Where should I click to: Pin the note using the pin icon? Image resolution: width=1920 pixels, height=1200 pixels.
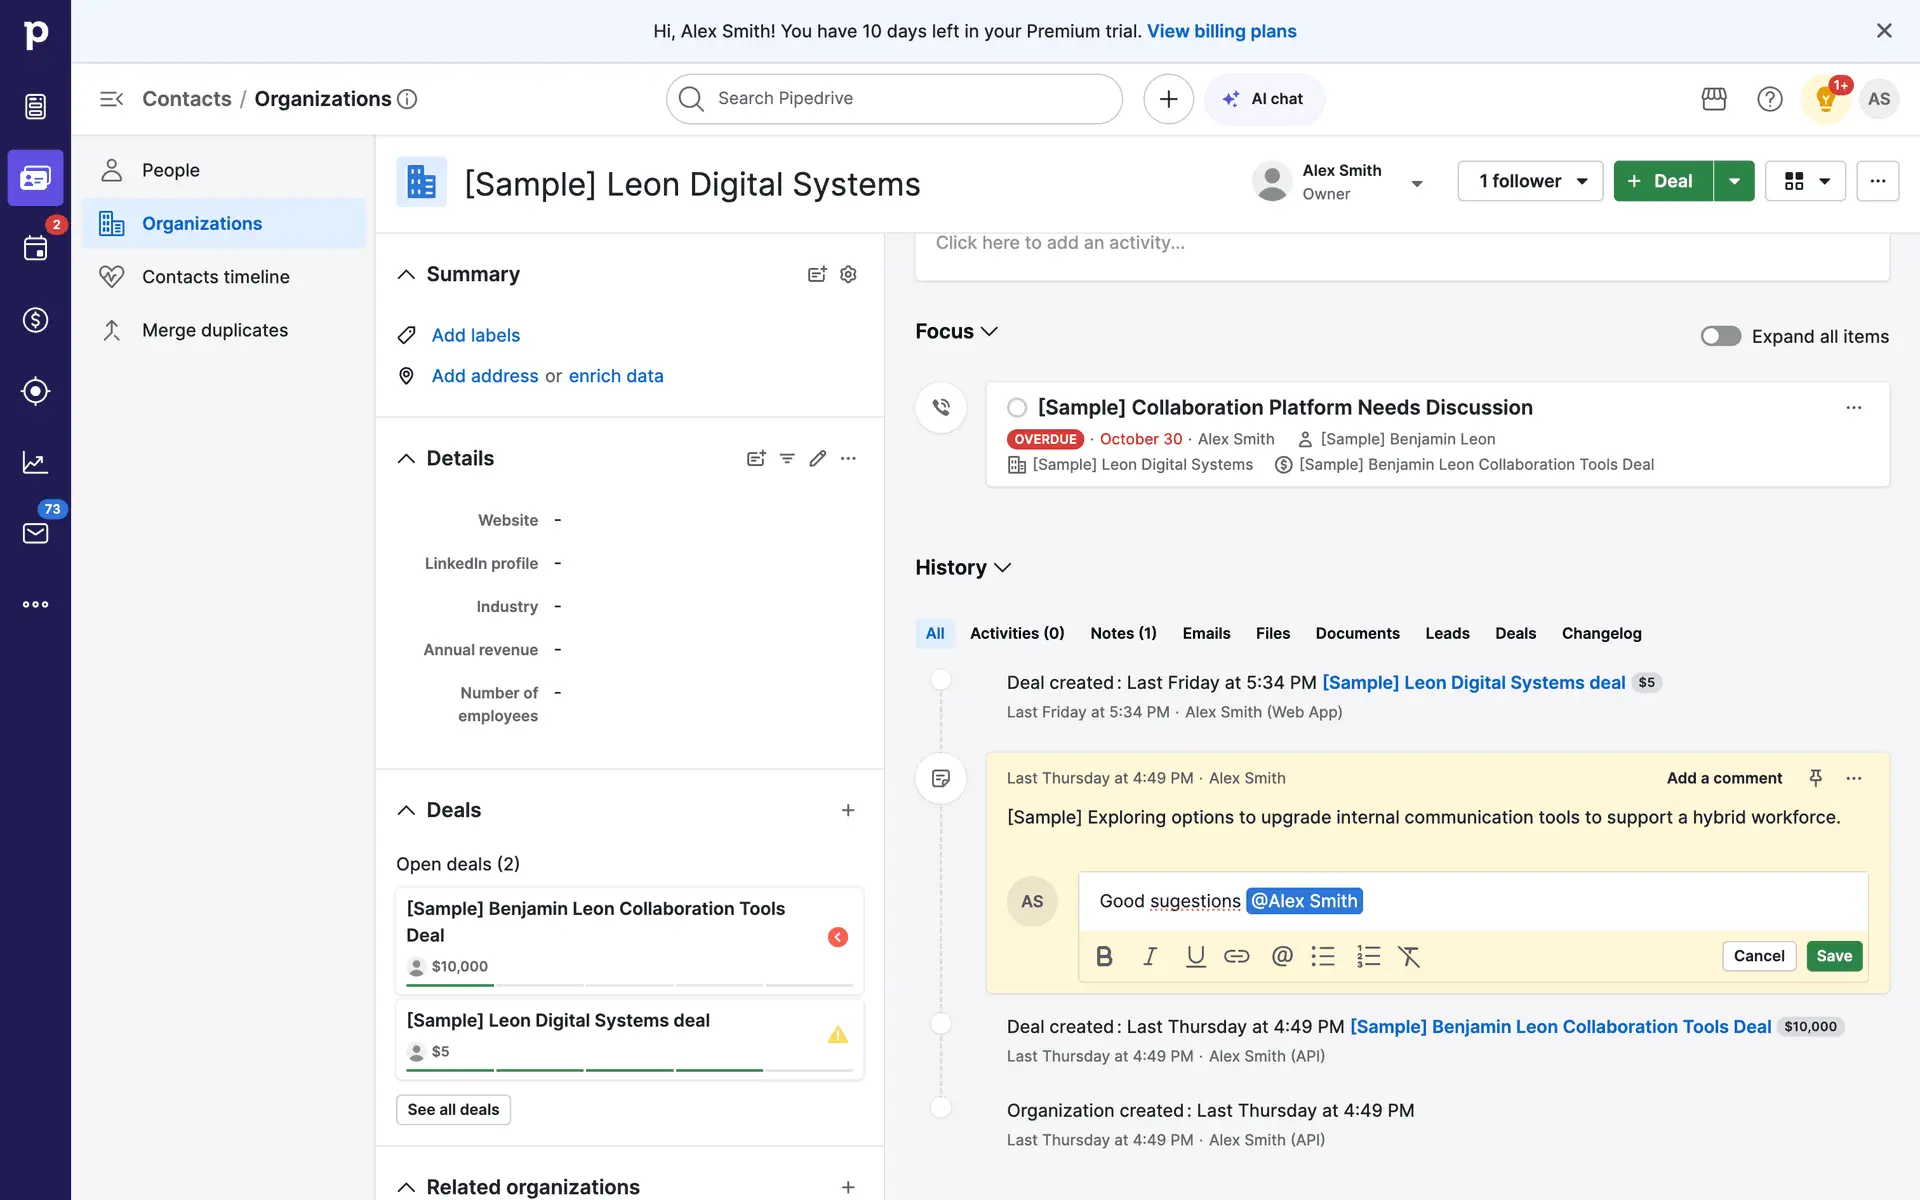click(1815, 778)
